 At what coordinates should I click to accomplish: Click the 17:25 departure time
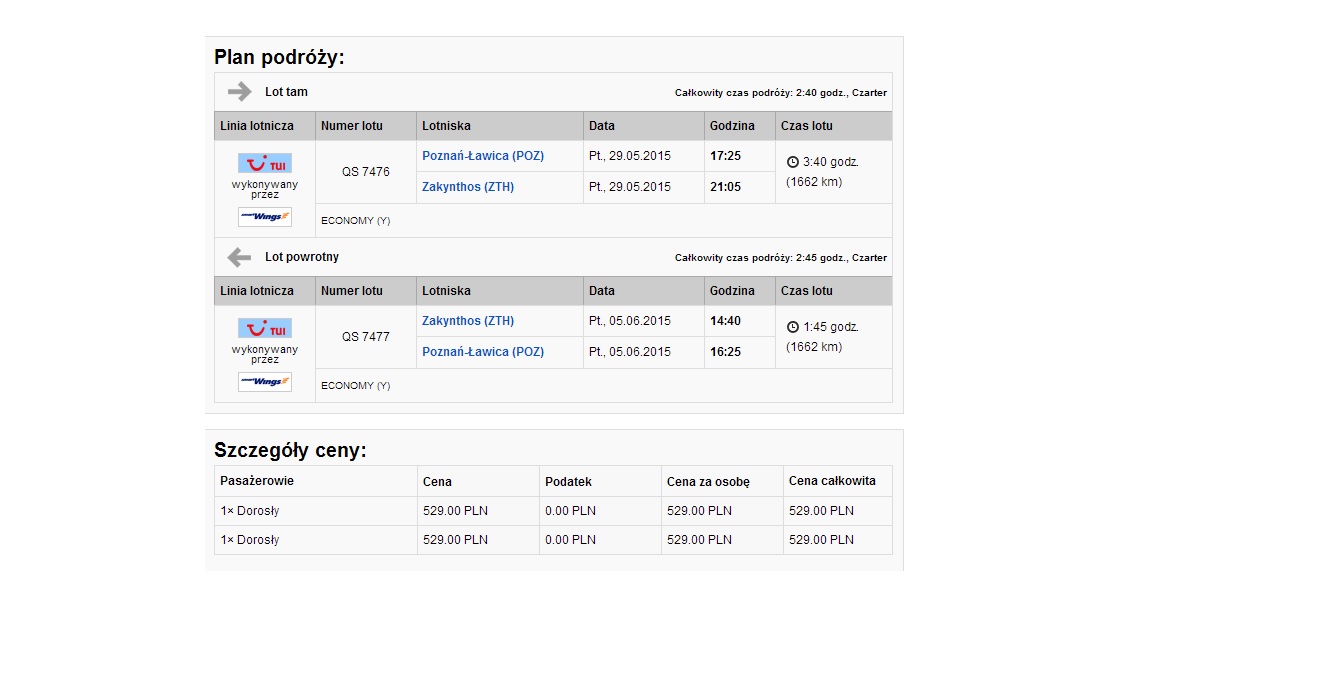click(726, 156)
